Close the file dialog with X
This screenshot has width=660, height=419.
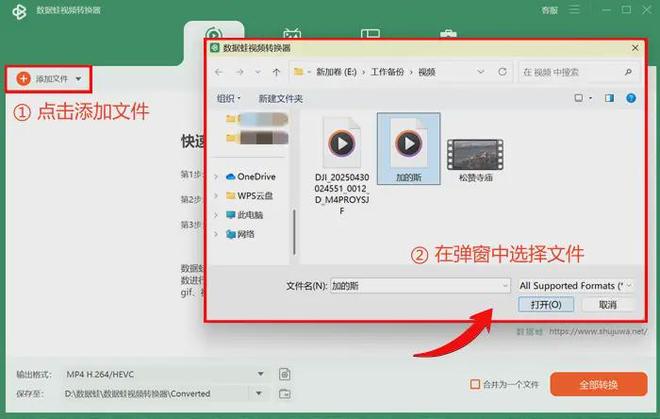pos(635,48)
